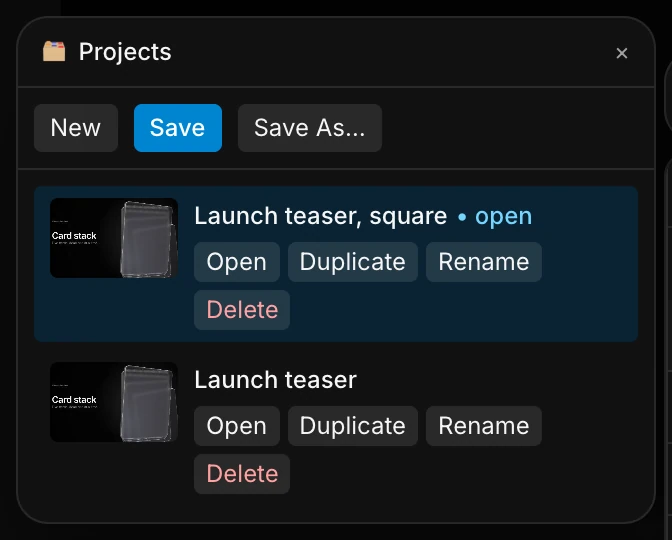Click the New project button
Image resolution: width=672 pixels, height=540 pixels.
(x=76, y=128)
